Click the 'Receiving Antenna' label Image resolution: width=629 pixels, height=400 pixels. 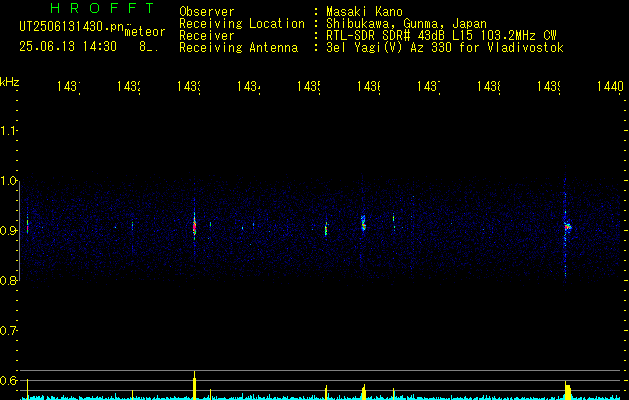[238, 48]
